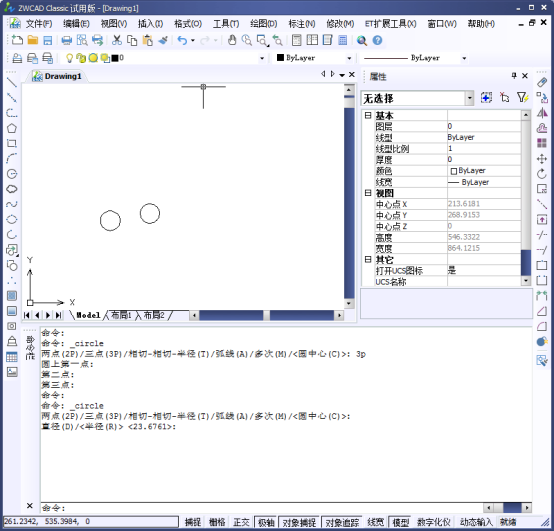This screenshot has width=554, height=531.
Task: Select the Line draw tool
Action: [12, 82]
